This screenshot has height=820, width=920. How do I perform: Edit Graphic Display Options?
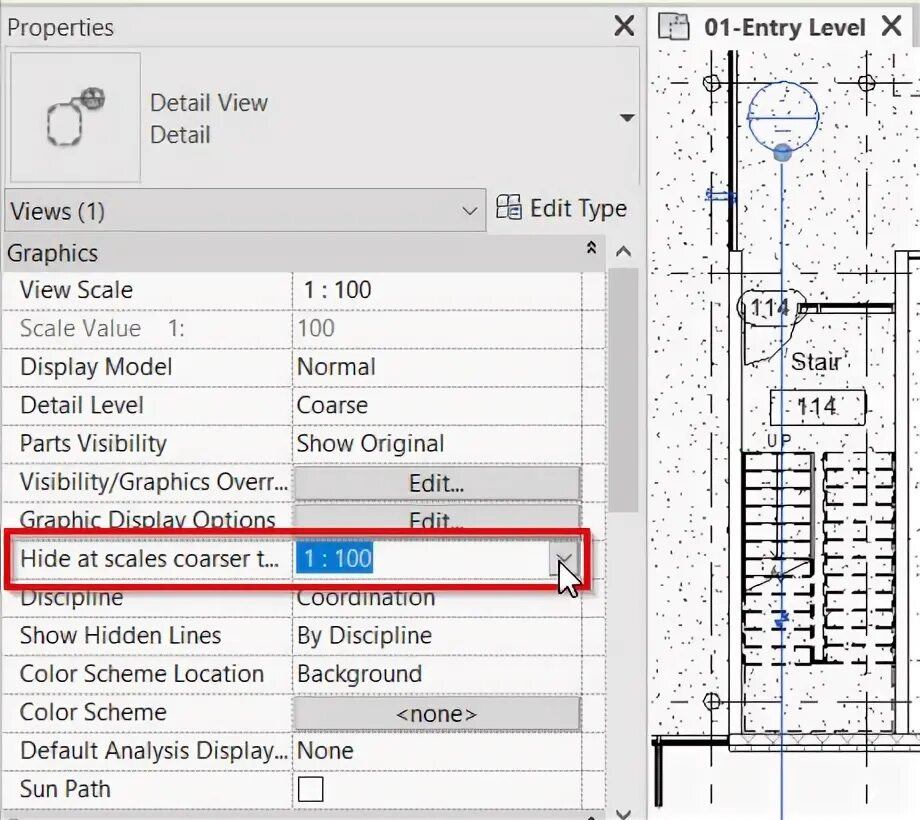(x=437, y=517)
